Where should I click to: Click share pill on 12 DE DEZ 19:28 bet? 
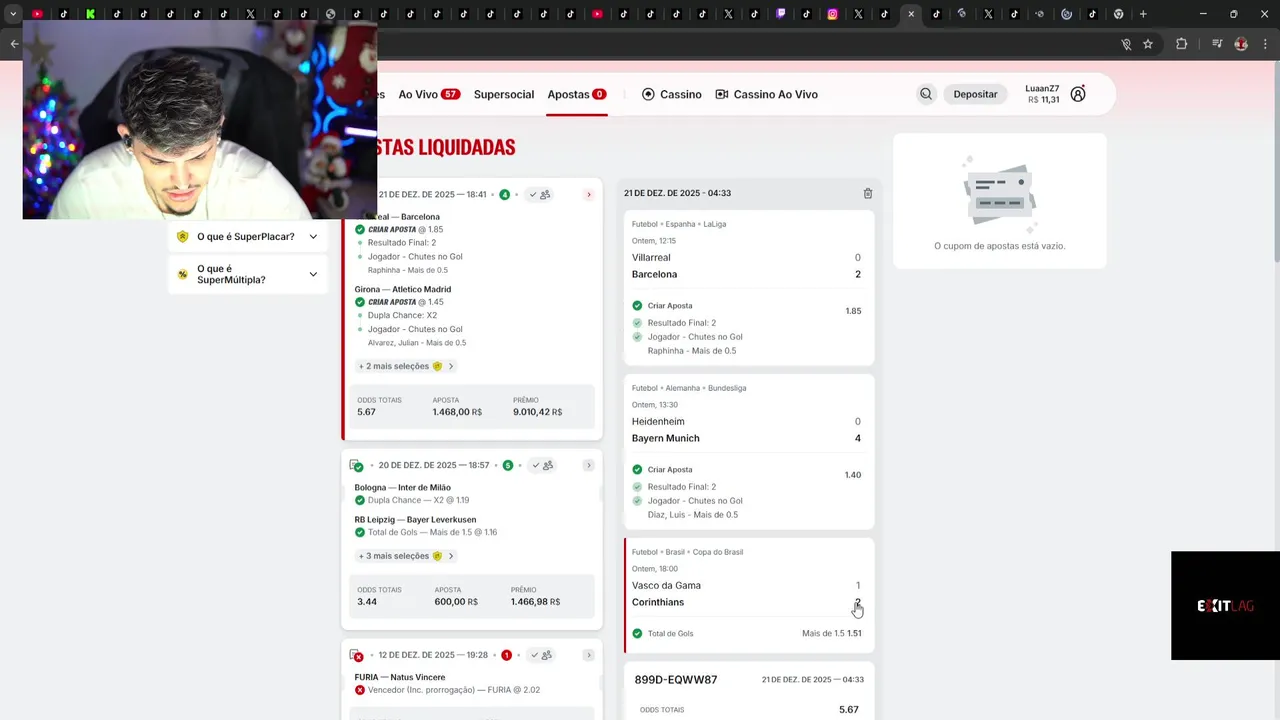coord(541,655)
